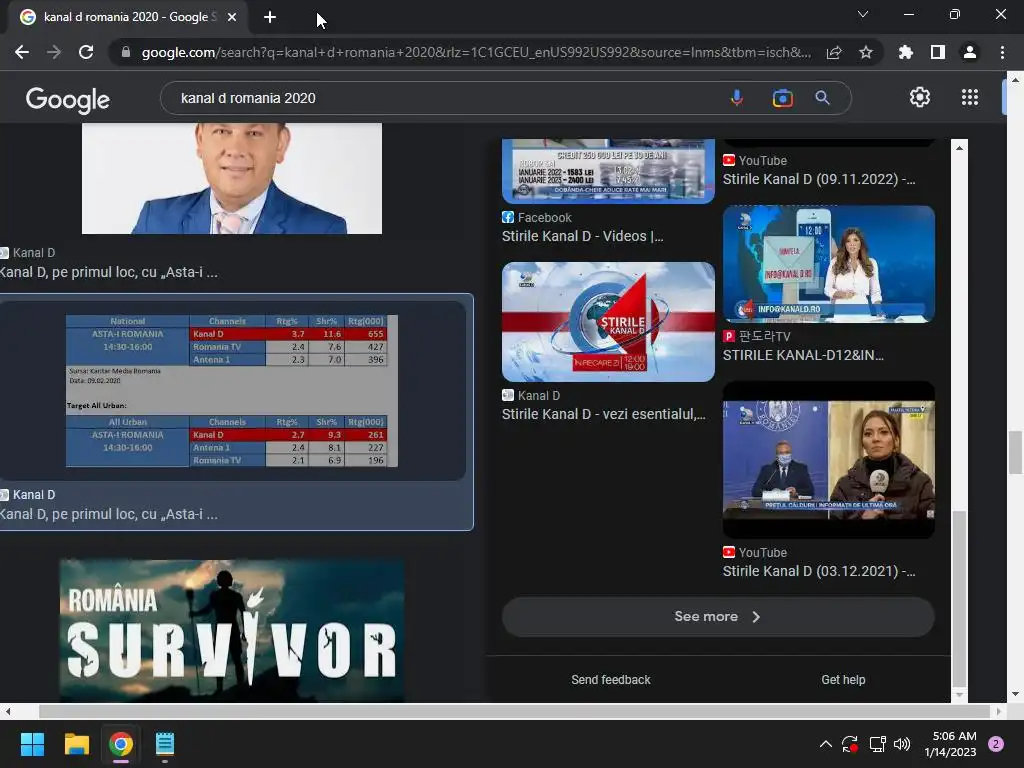Open a new browser tab

pyautogui.click(x=270, y=18)
